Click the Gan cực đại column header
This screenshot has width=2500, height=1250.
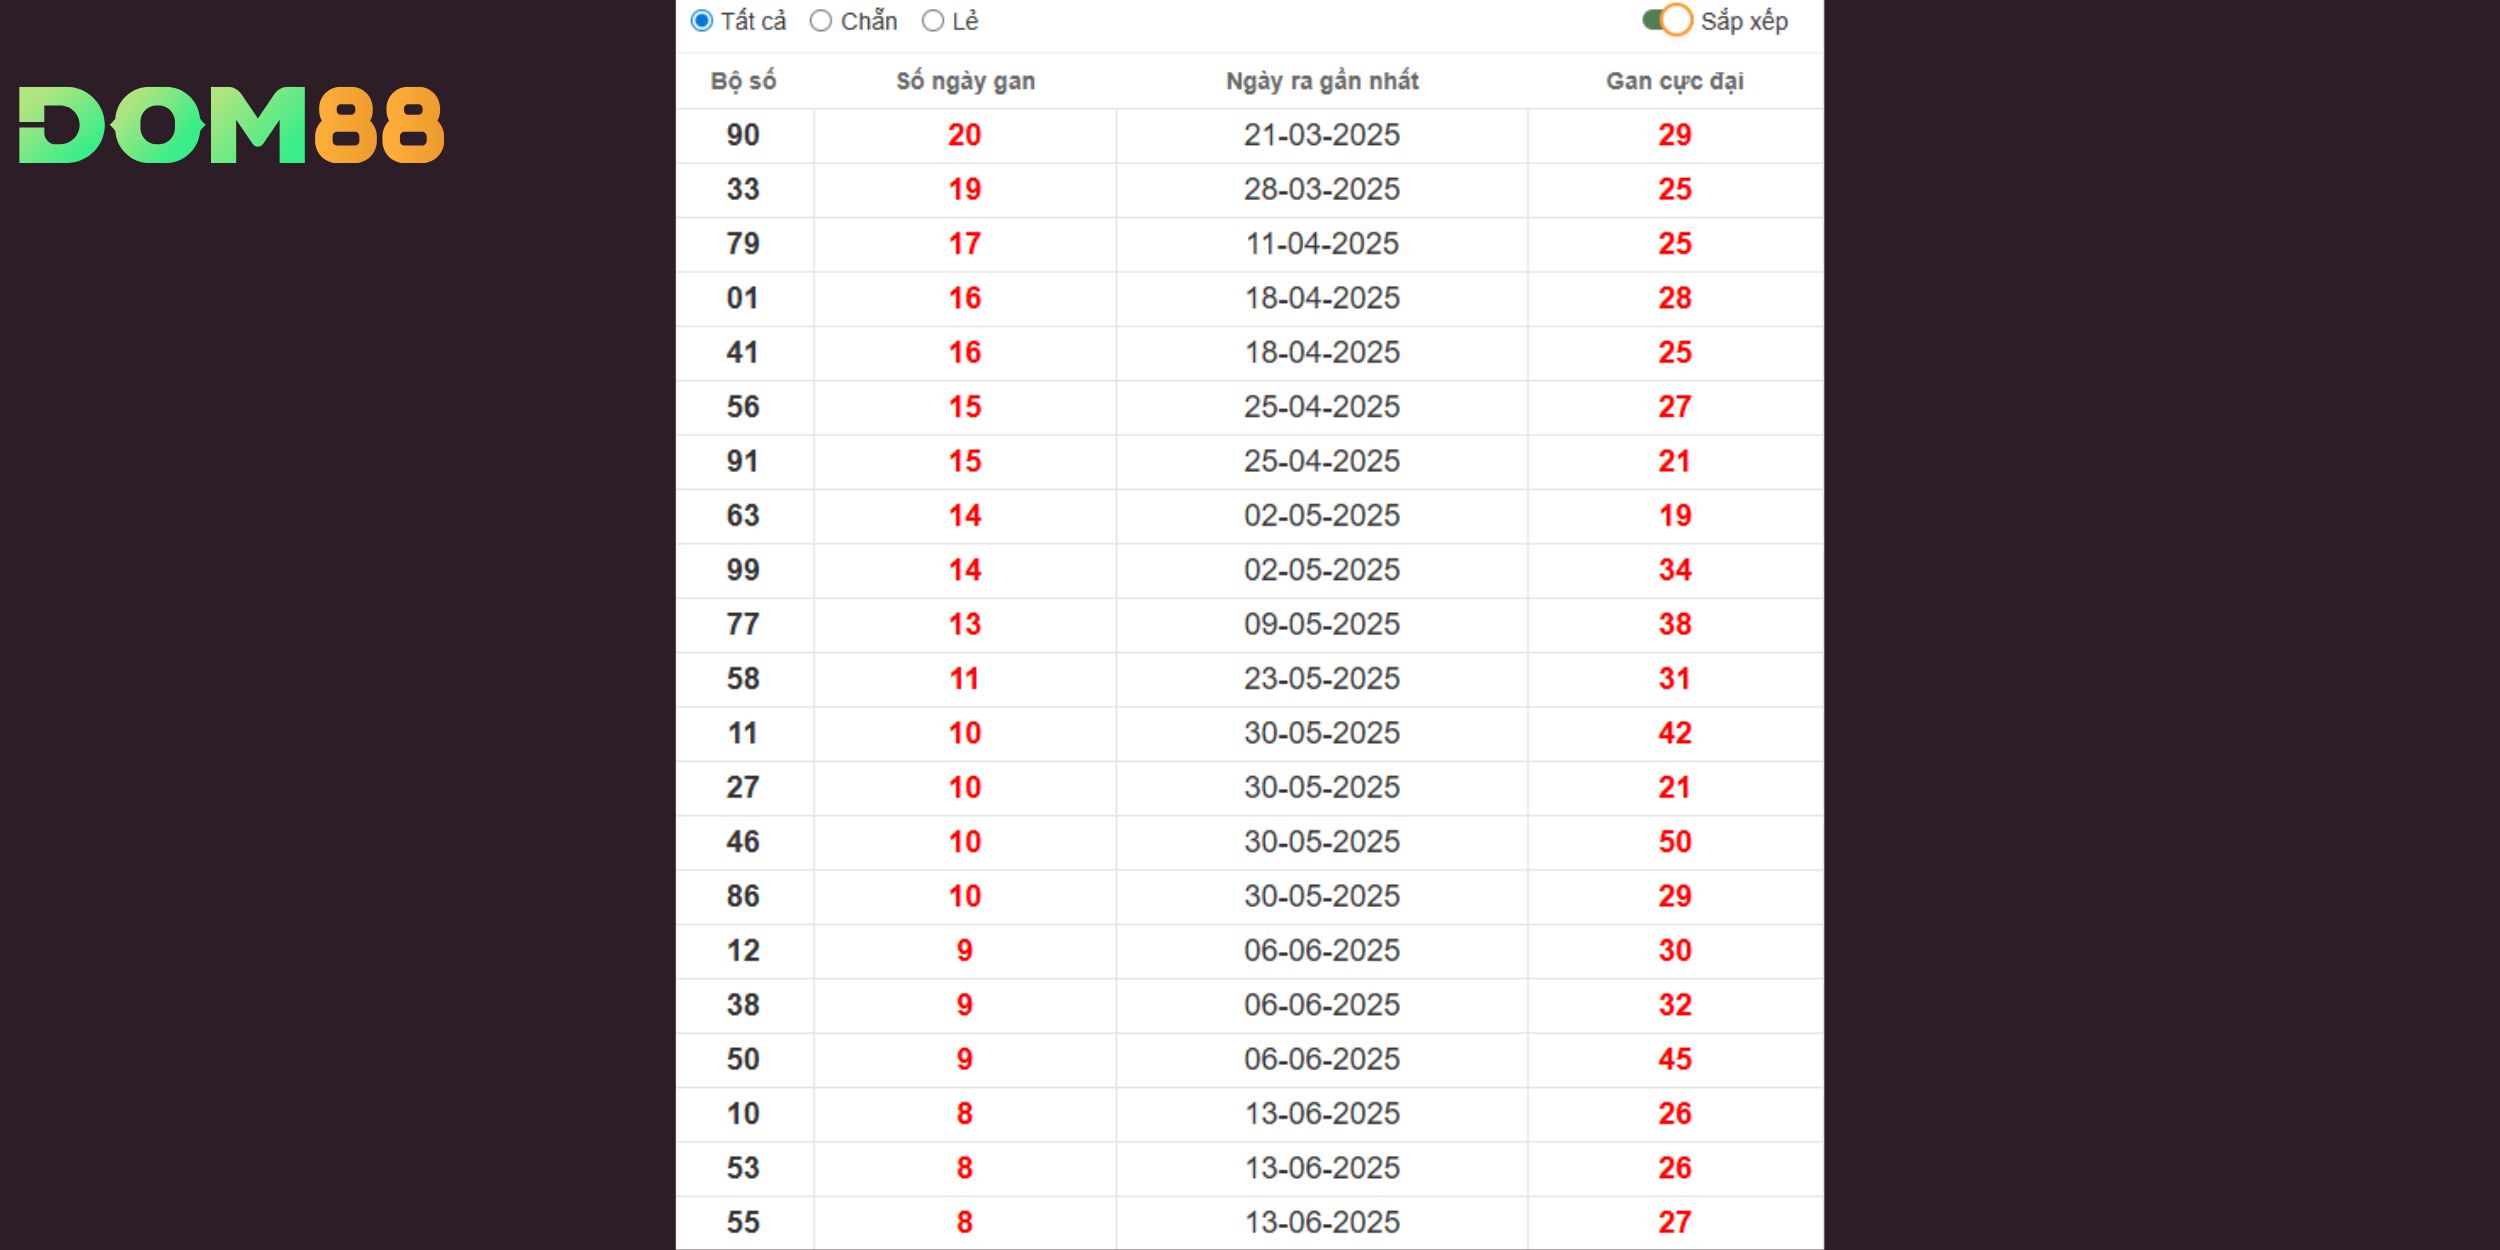pyautogui.click(x=1675, y=81)
